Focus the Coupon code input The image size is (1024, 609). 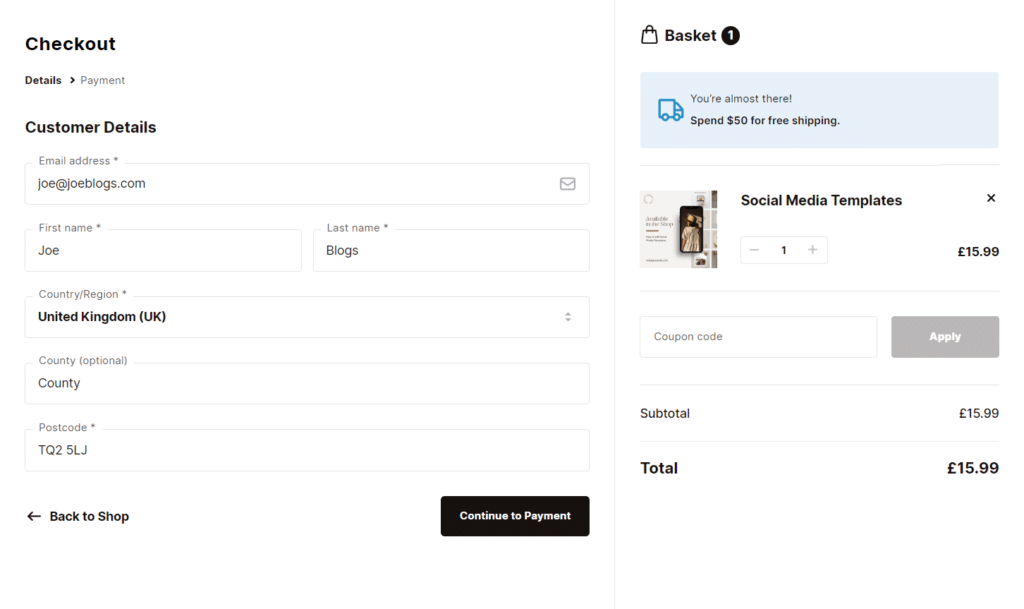point(757,337)
